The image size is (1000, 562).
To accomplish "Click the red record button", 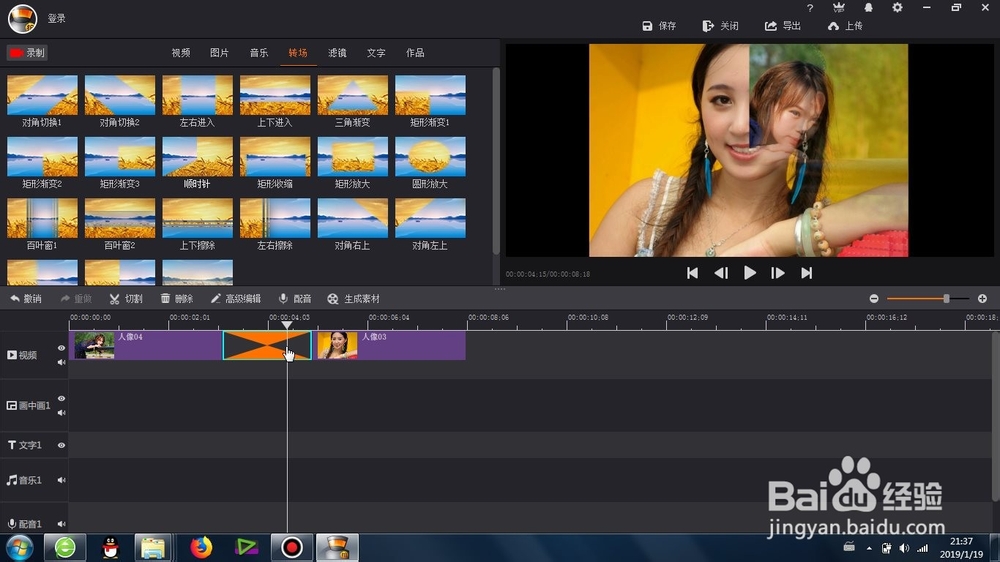I will (x=27, y=53).
